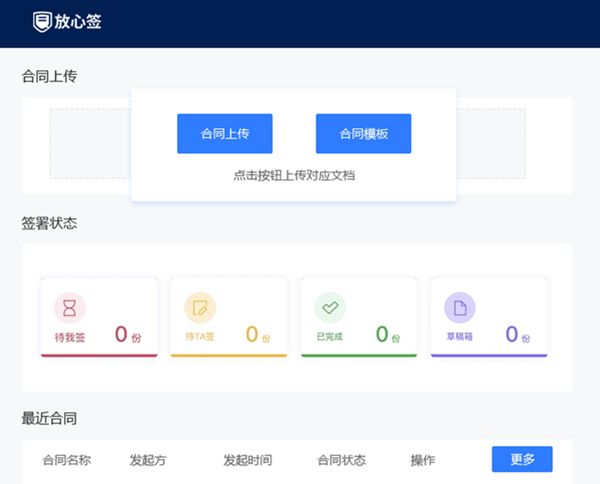Click the 放心签 shield logo icon

(41, 21)
